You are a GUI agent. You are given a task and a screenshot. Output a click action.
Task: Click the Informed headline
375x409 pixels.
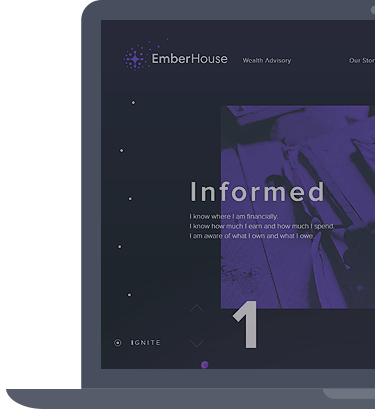coord(257,192)
